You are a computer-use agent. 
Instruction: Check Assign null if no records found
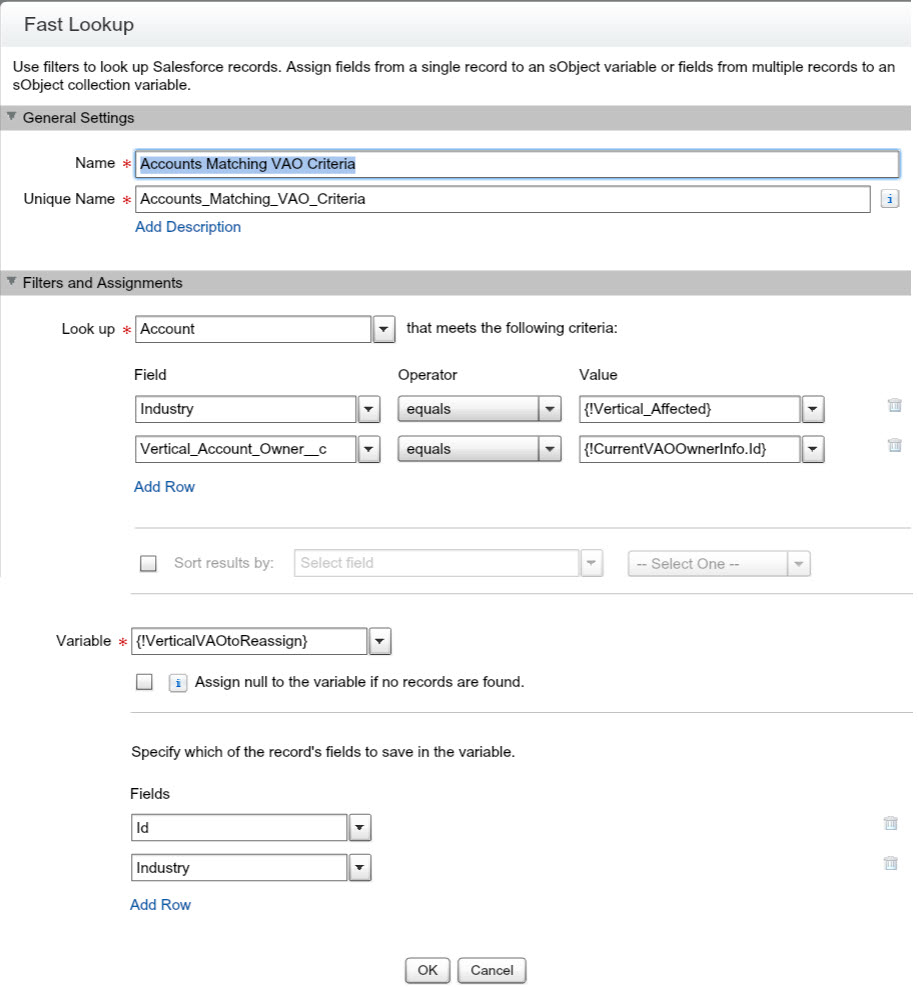point(144,682)
